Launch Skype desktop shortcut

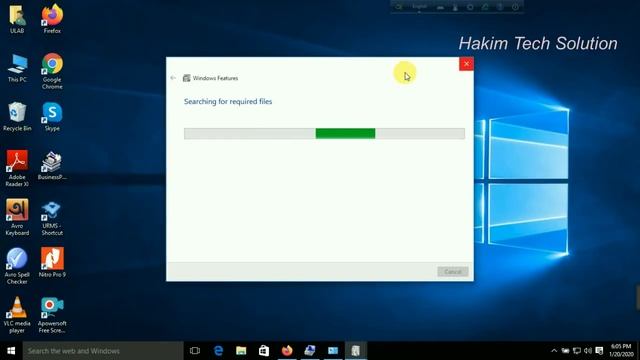[52, 116]
